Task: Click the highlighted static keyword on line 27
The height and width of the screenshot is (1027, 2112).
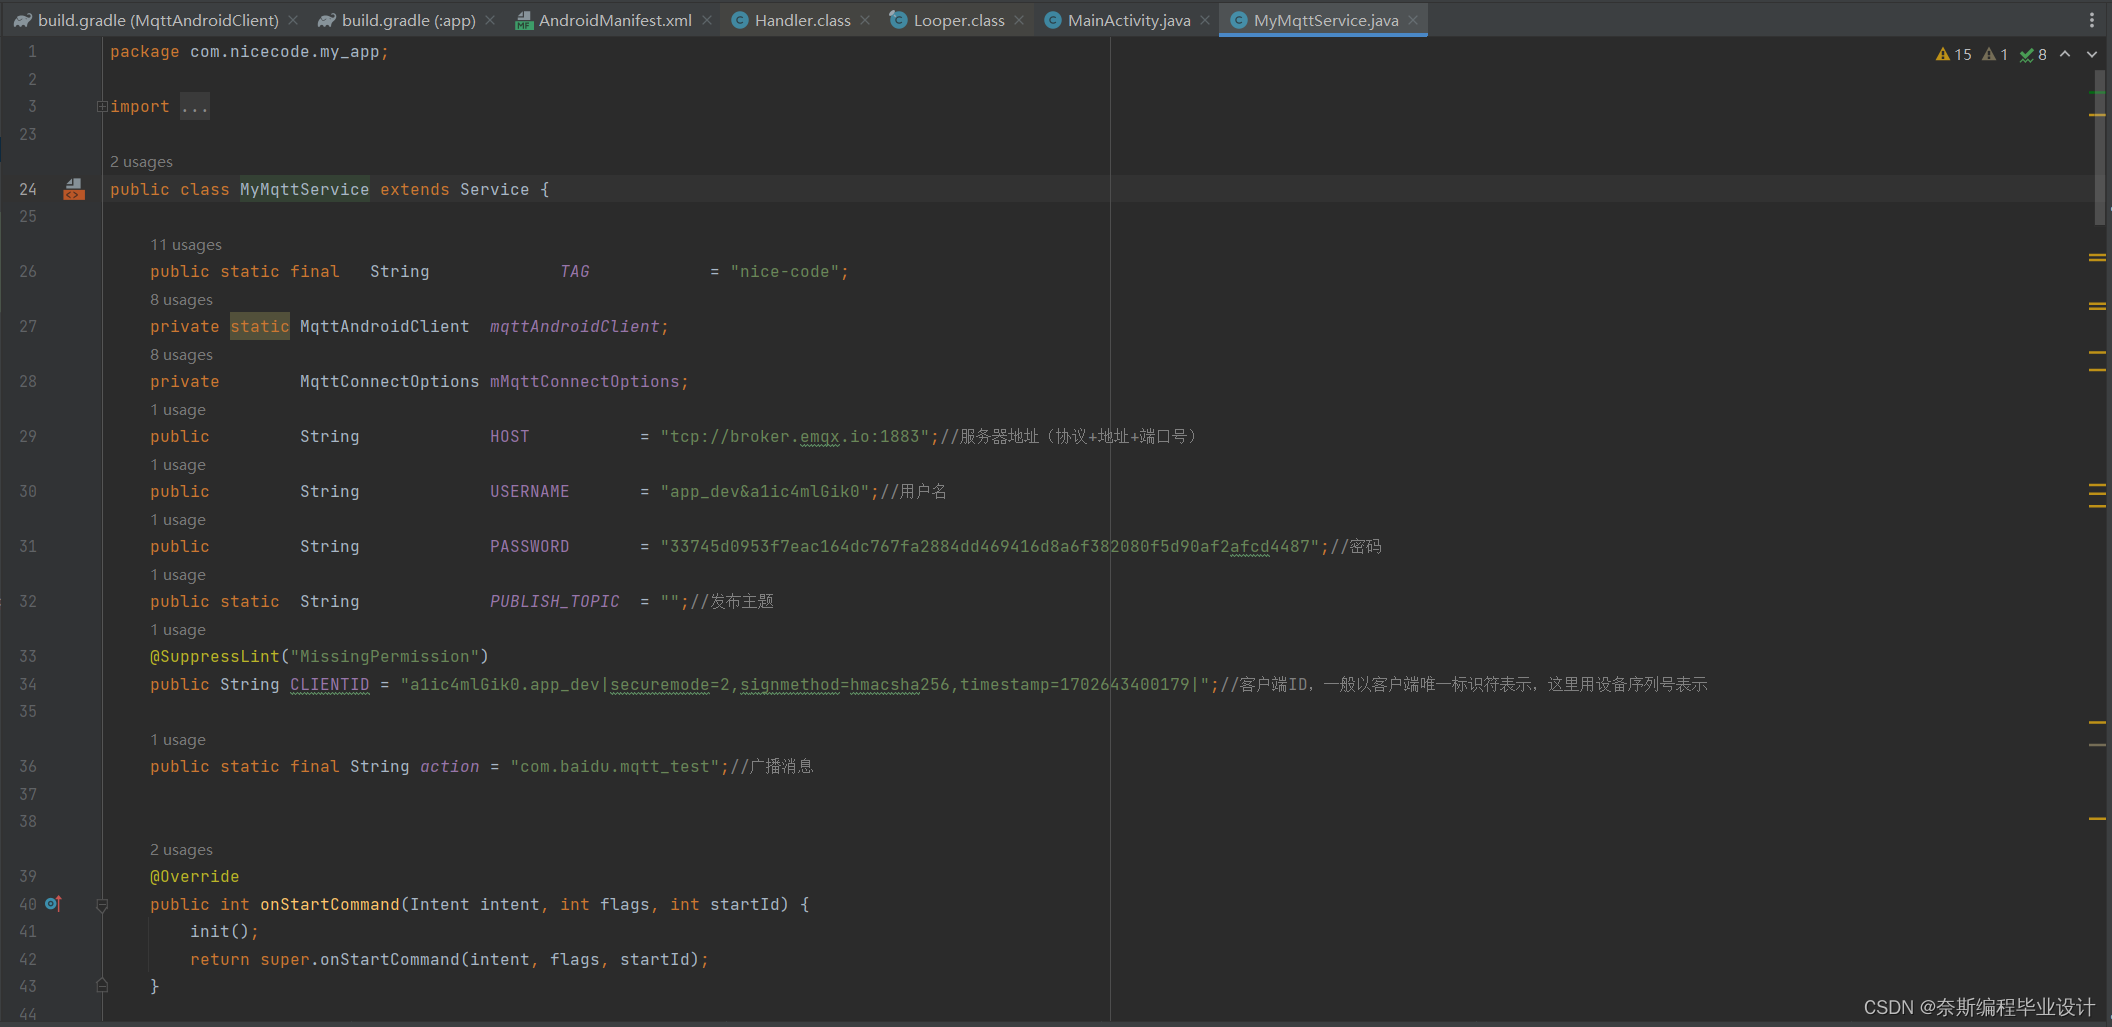Action: [x=260, y=327]
